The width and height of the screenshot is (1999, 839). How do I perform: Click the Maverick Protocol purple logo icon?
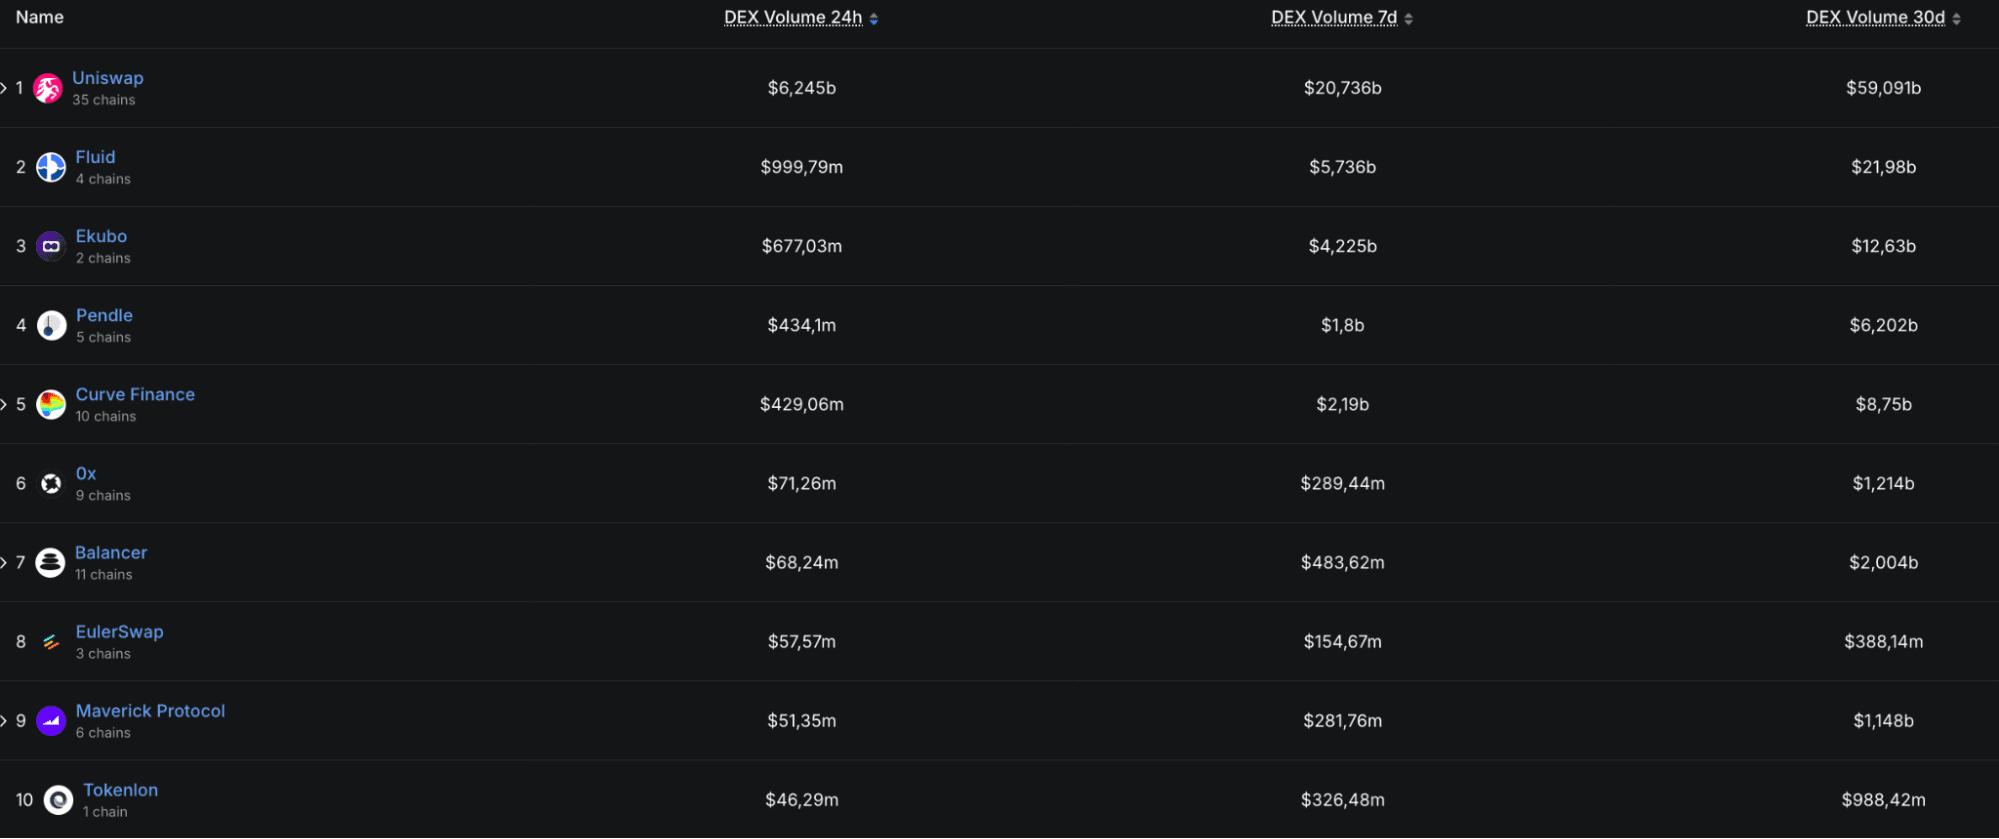pos(51,721)
